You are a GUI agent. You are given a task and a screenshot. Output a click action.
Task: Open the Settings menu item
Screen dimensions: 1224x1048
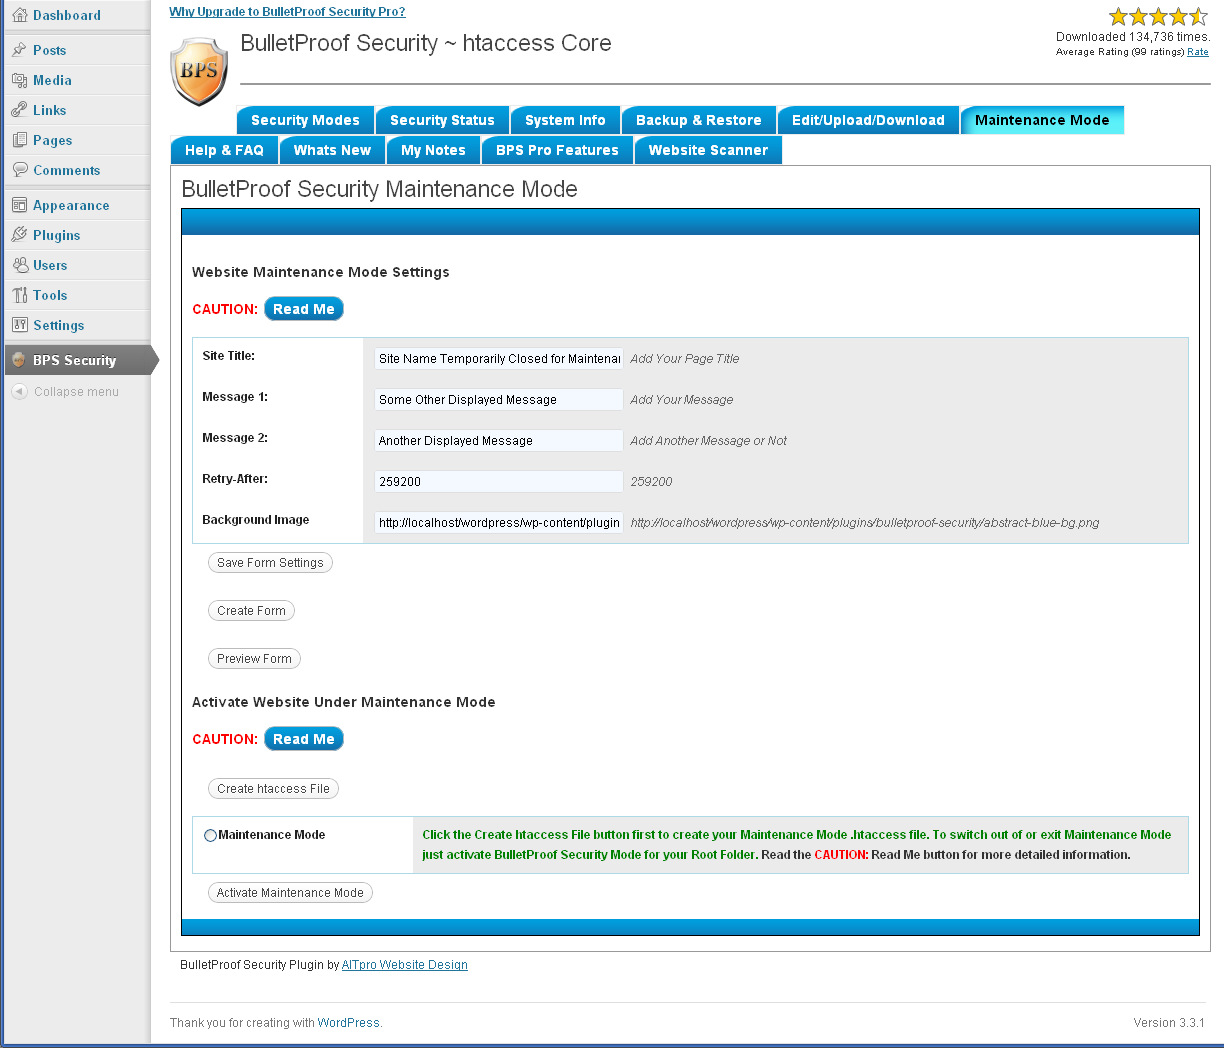76,325
